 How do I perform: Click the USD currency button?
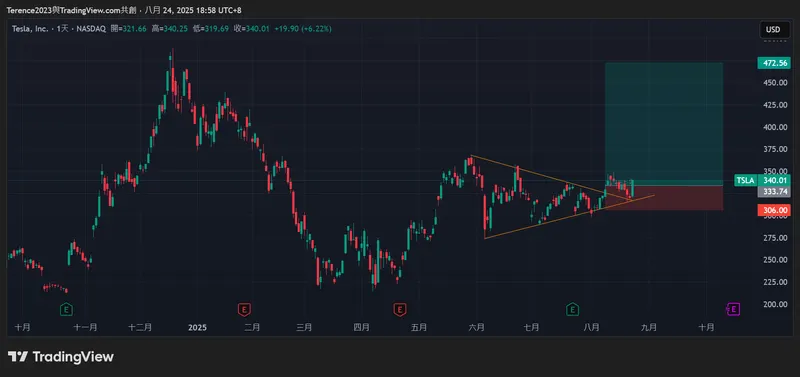coord(773,30)
